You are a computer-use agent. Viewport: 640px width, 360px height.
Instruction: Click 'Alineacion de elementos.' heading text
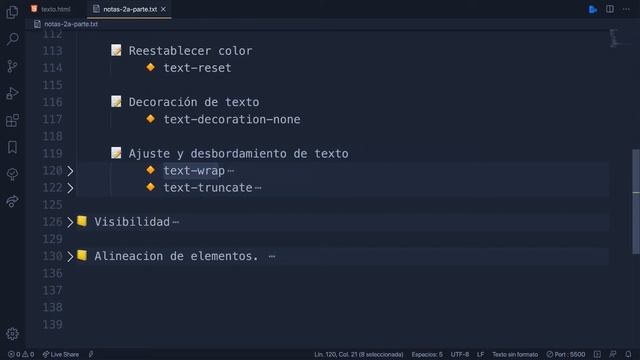pos(177,256)
